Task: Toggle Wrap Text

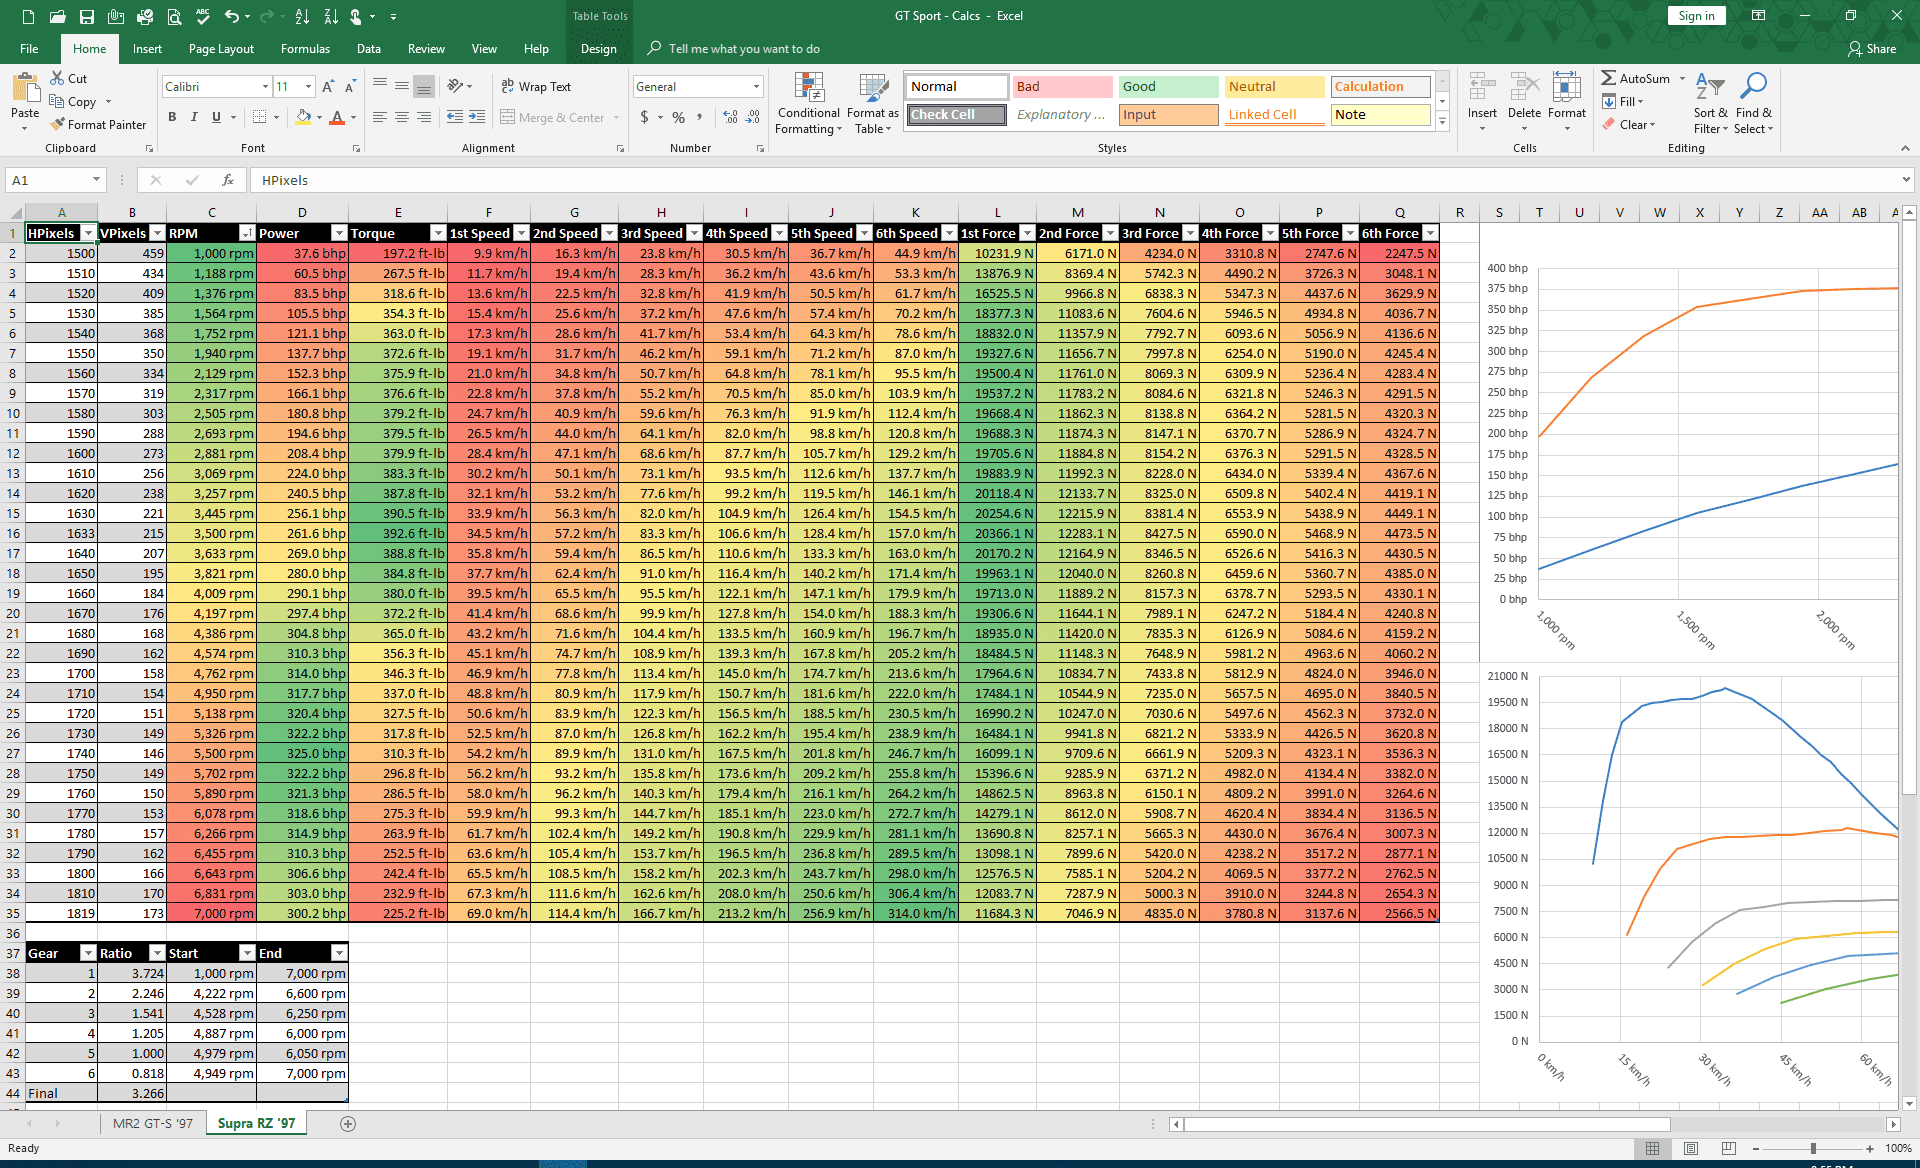Action: tap(536, 86)
